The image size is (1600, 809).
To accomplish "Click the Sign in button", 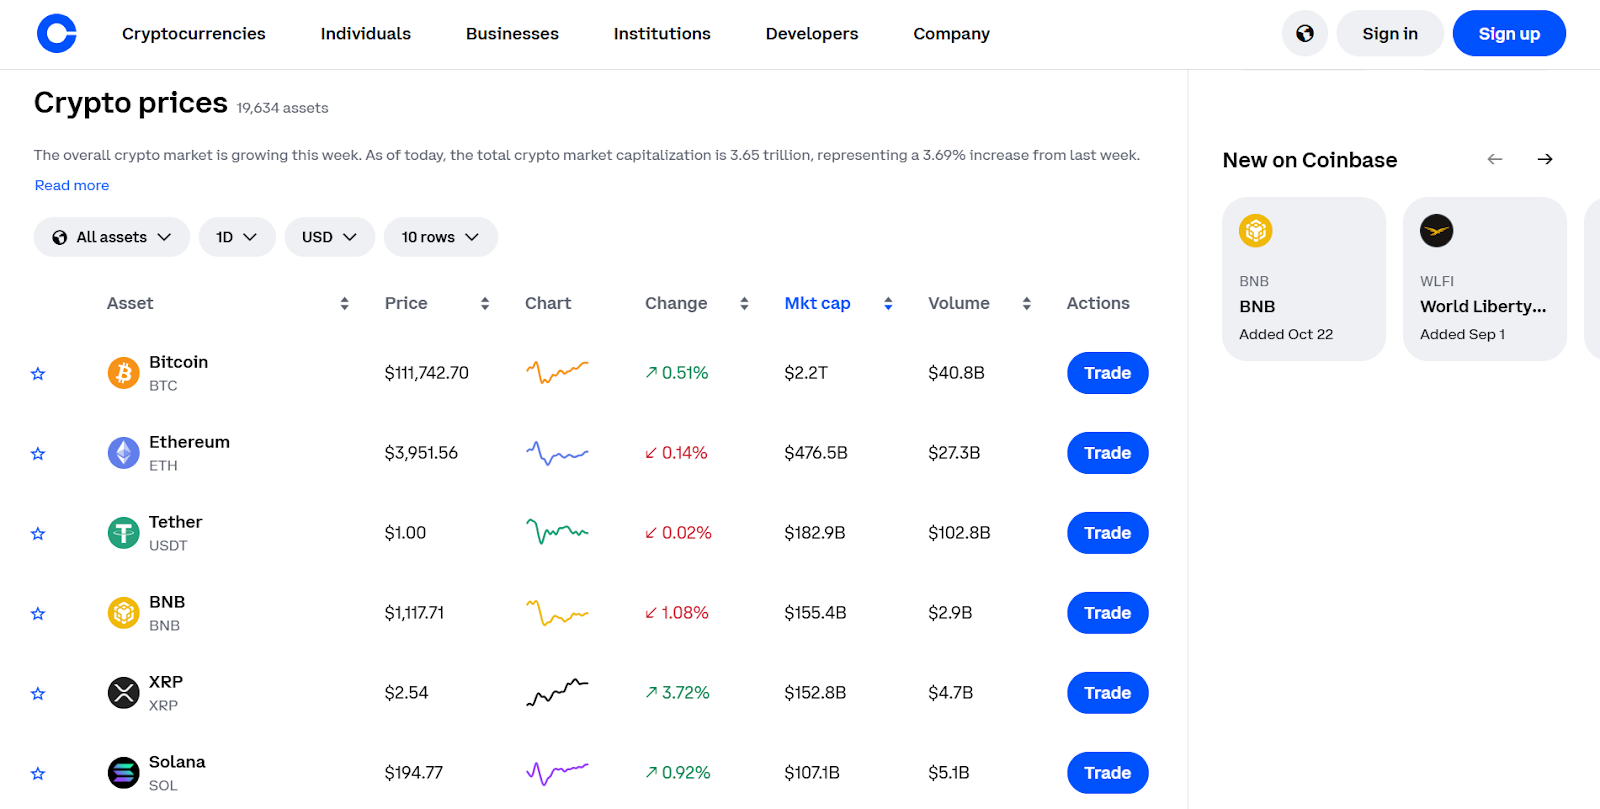I will tap(1390, 33).
